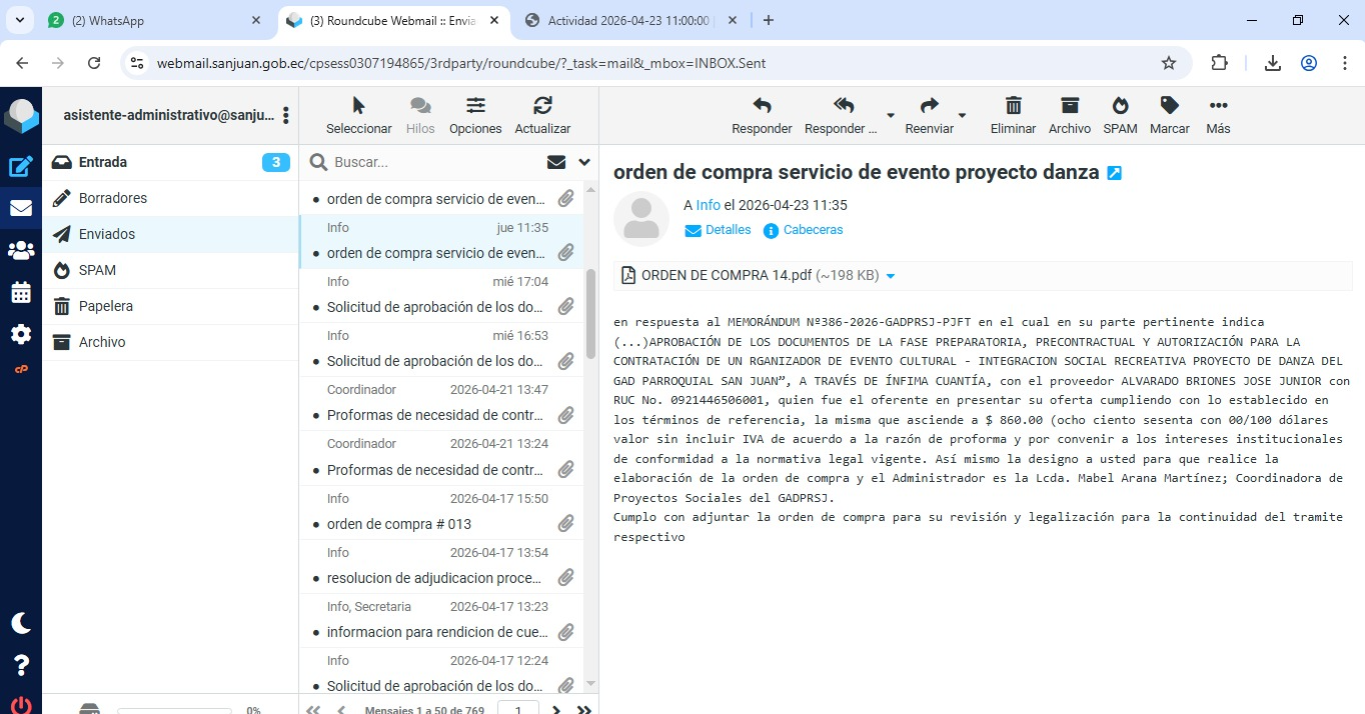Open the Enviados folder
This screenshot has height=714, width=1365.
107,234
